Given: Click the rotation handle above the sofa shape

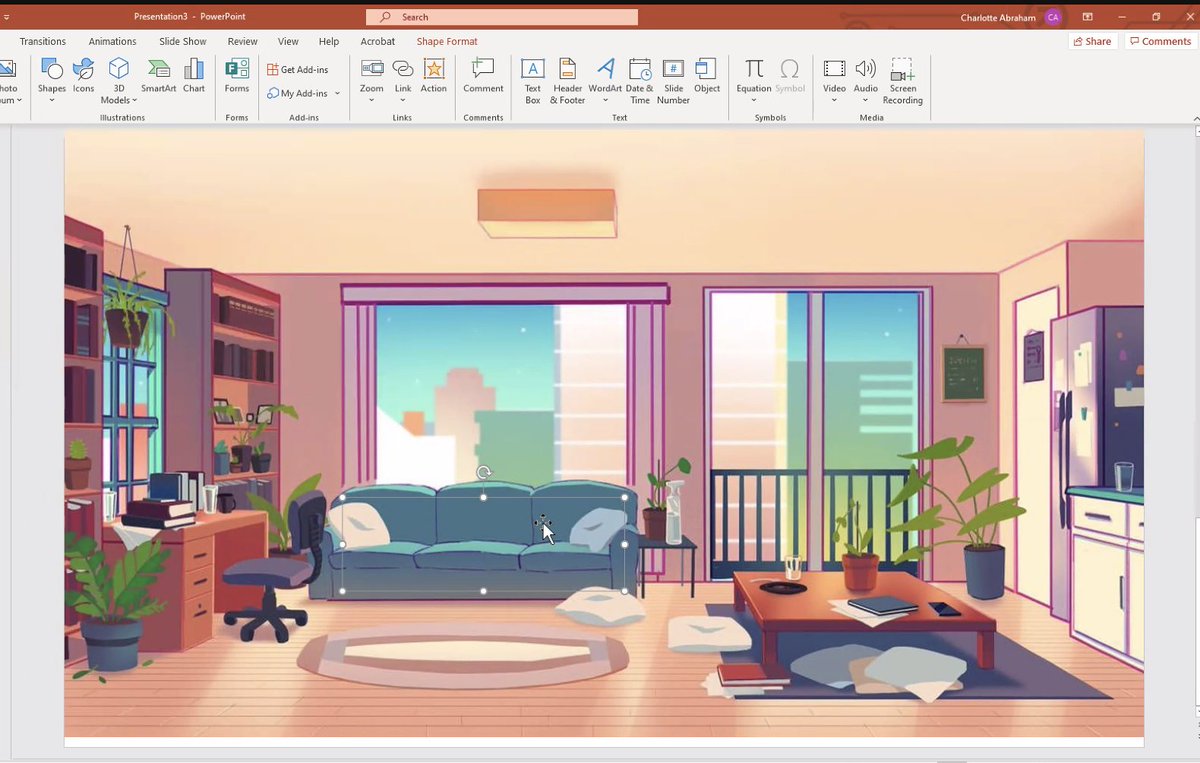Looking at the screenshot, I should [484, 472].
